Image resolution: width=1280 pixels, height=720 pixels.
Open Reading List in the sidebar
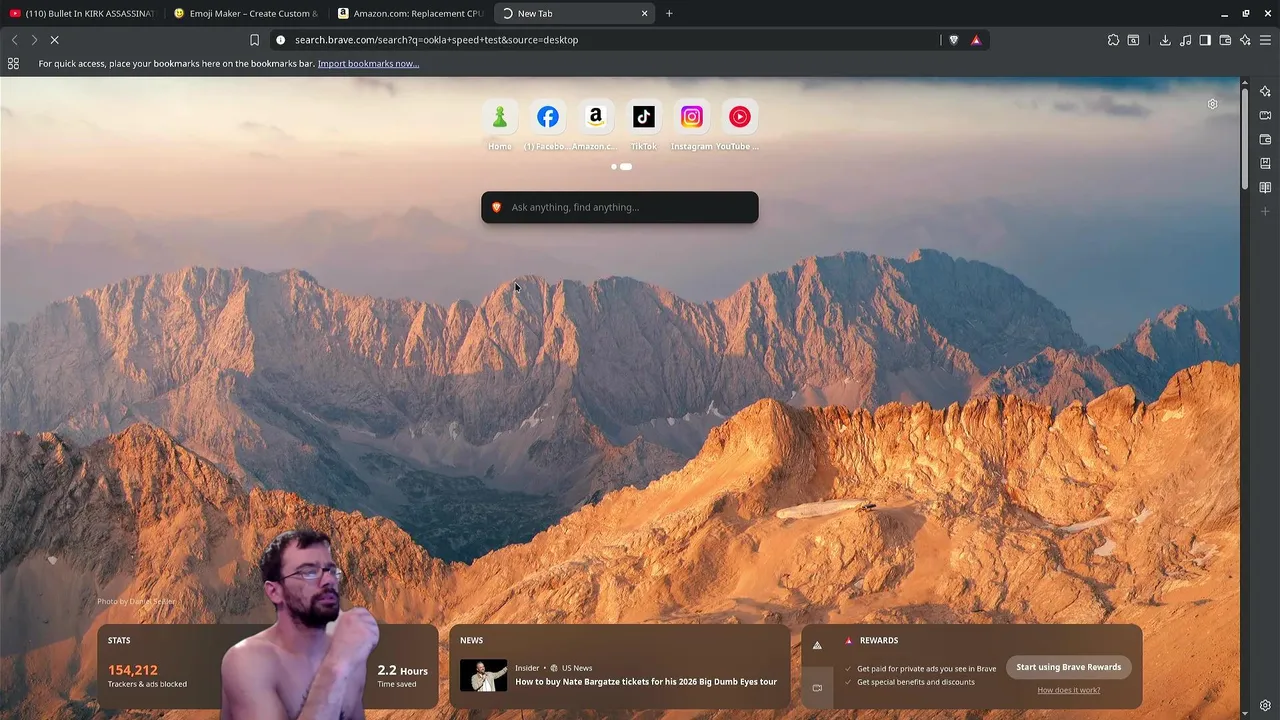1265,187
